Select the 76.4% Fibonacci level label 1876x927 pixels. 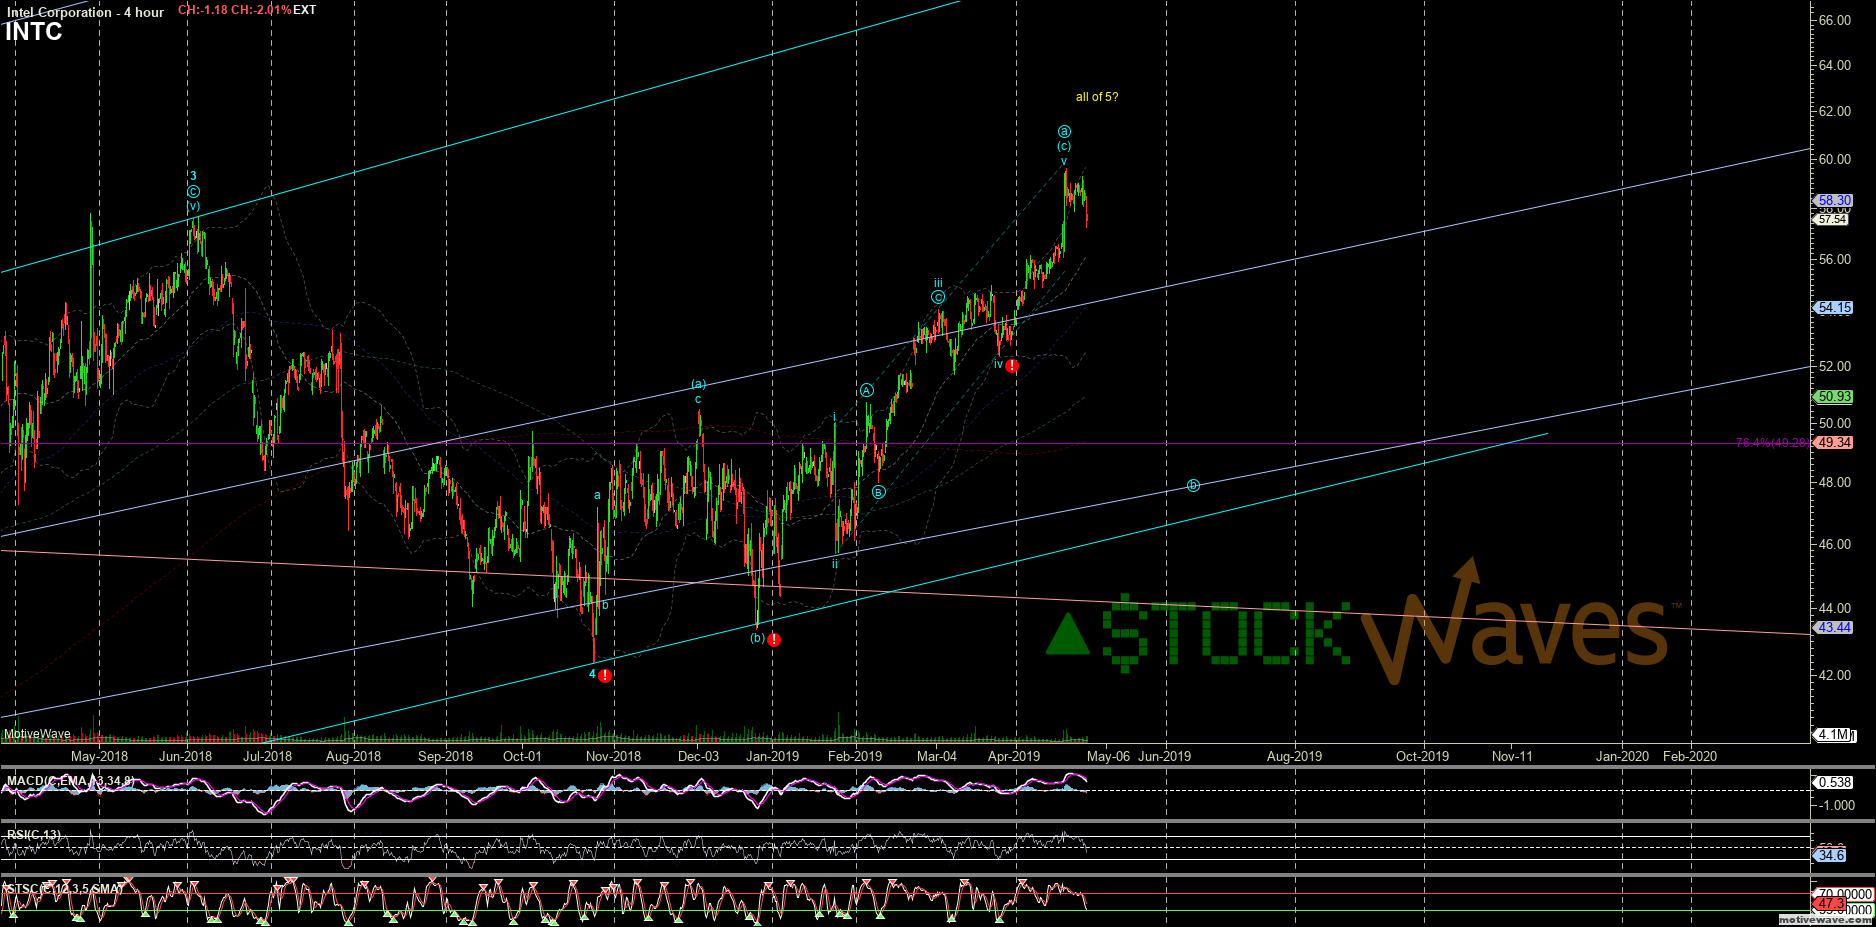pos(1772,443)
